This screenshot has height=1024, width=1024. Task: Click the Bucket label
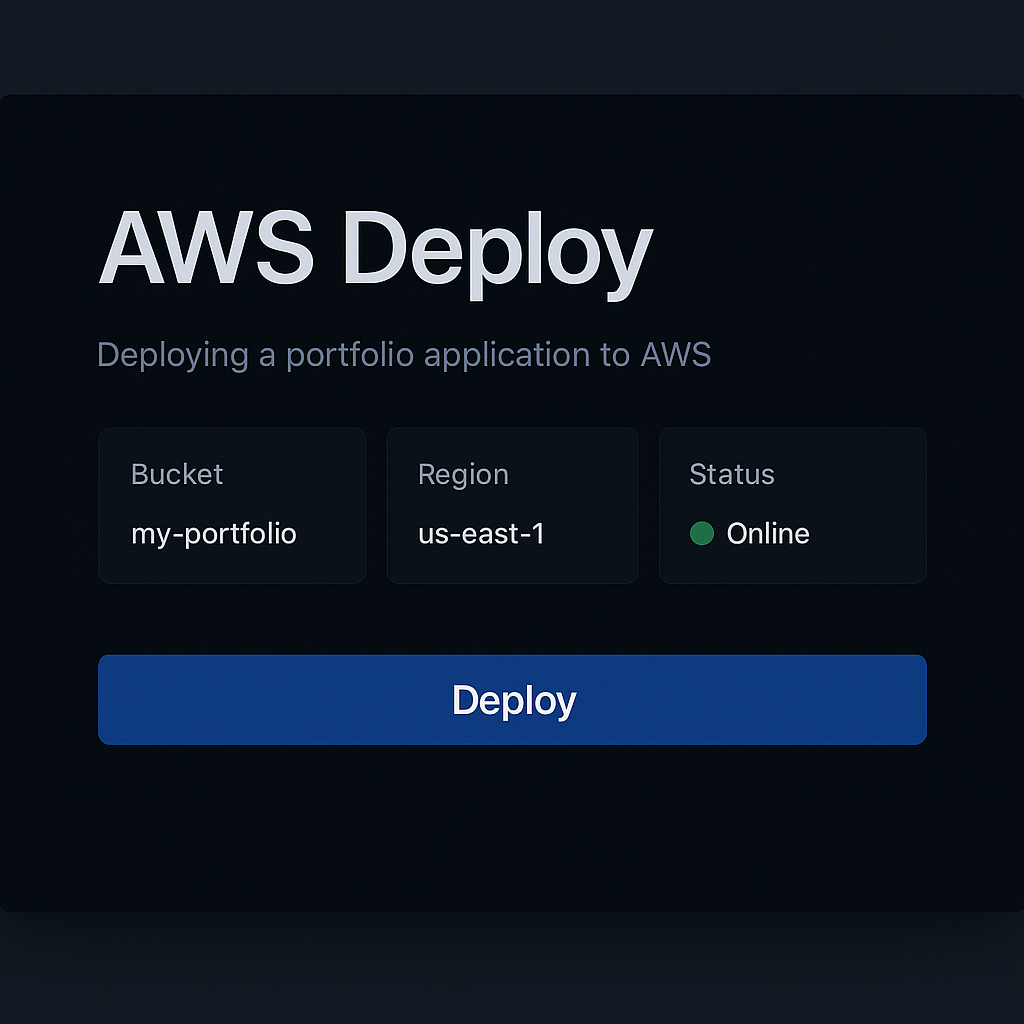(176, 474)
